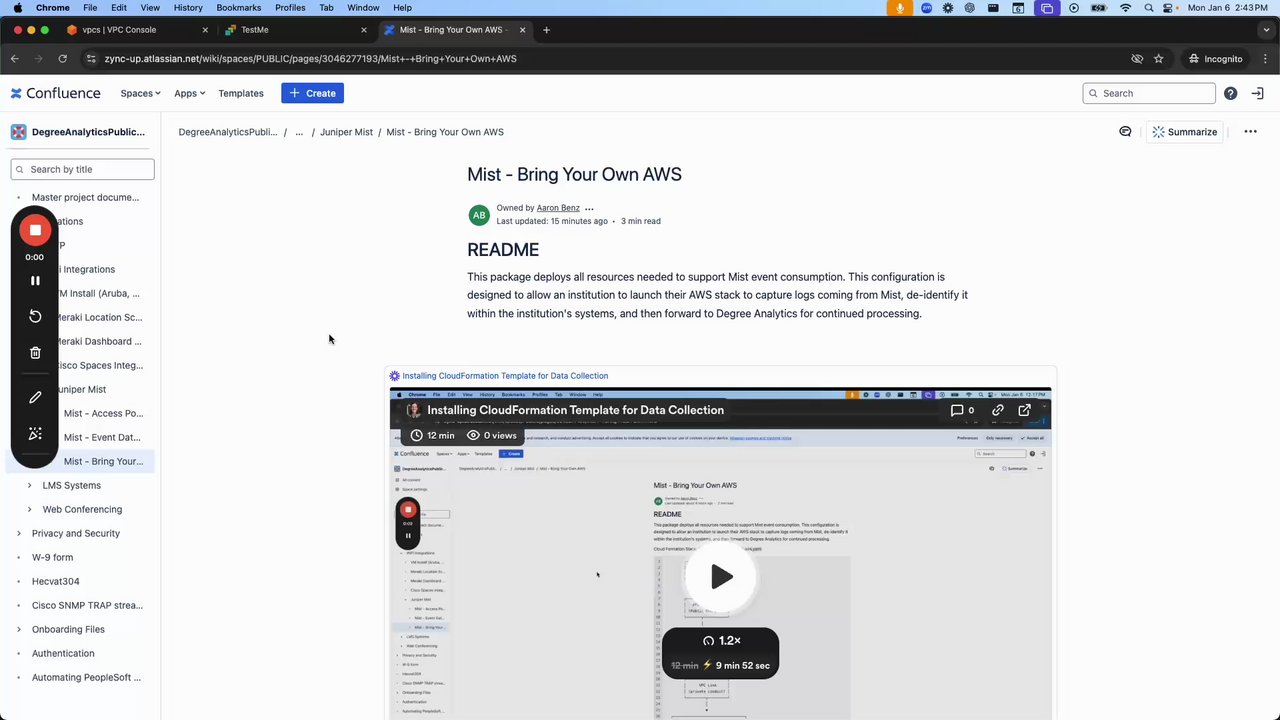The width and height of the screenshot is (1280, 720).
Task: Open the History menu in menu bar
Action: click(188, 8)
